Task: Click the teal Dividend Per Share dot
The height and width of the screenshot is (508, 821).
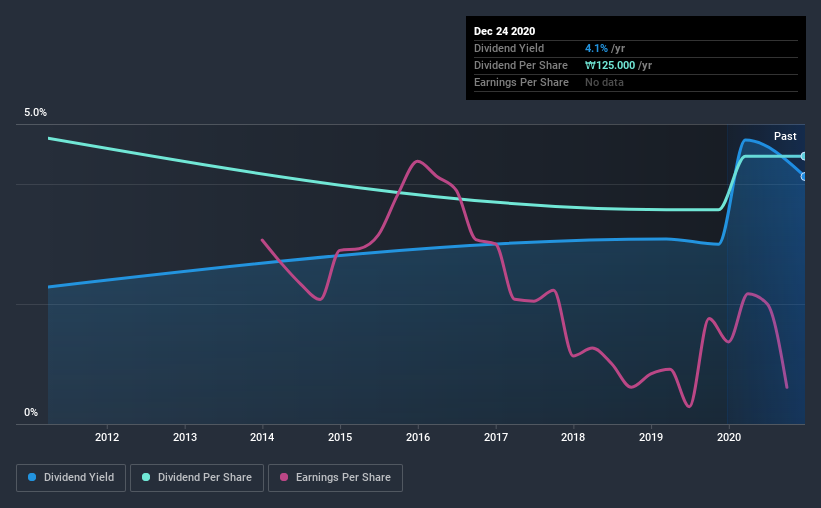Action: [146, 478]
